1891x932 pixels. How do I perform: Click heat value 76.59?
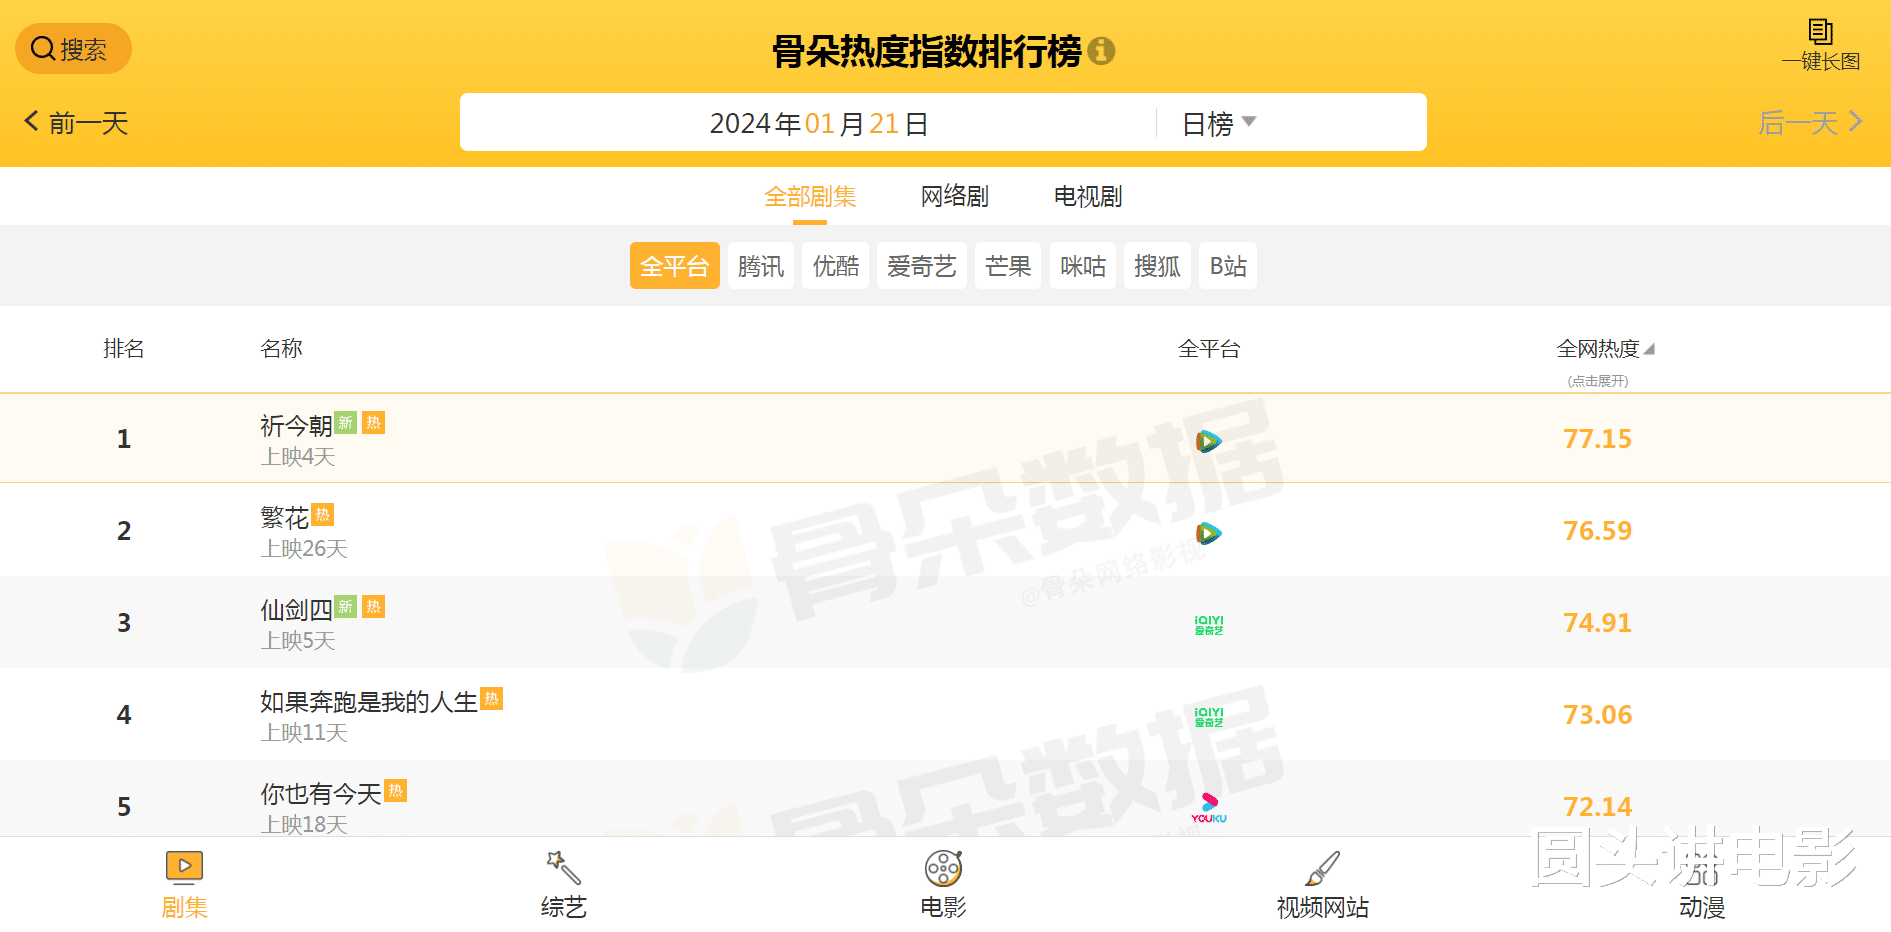1597,531
